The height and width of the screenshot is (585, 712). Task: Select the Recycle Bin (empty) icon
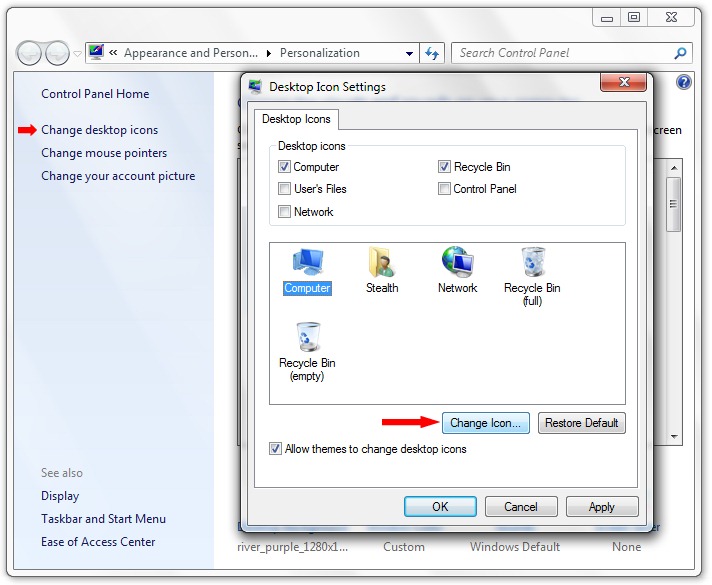point(307,349)
